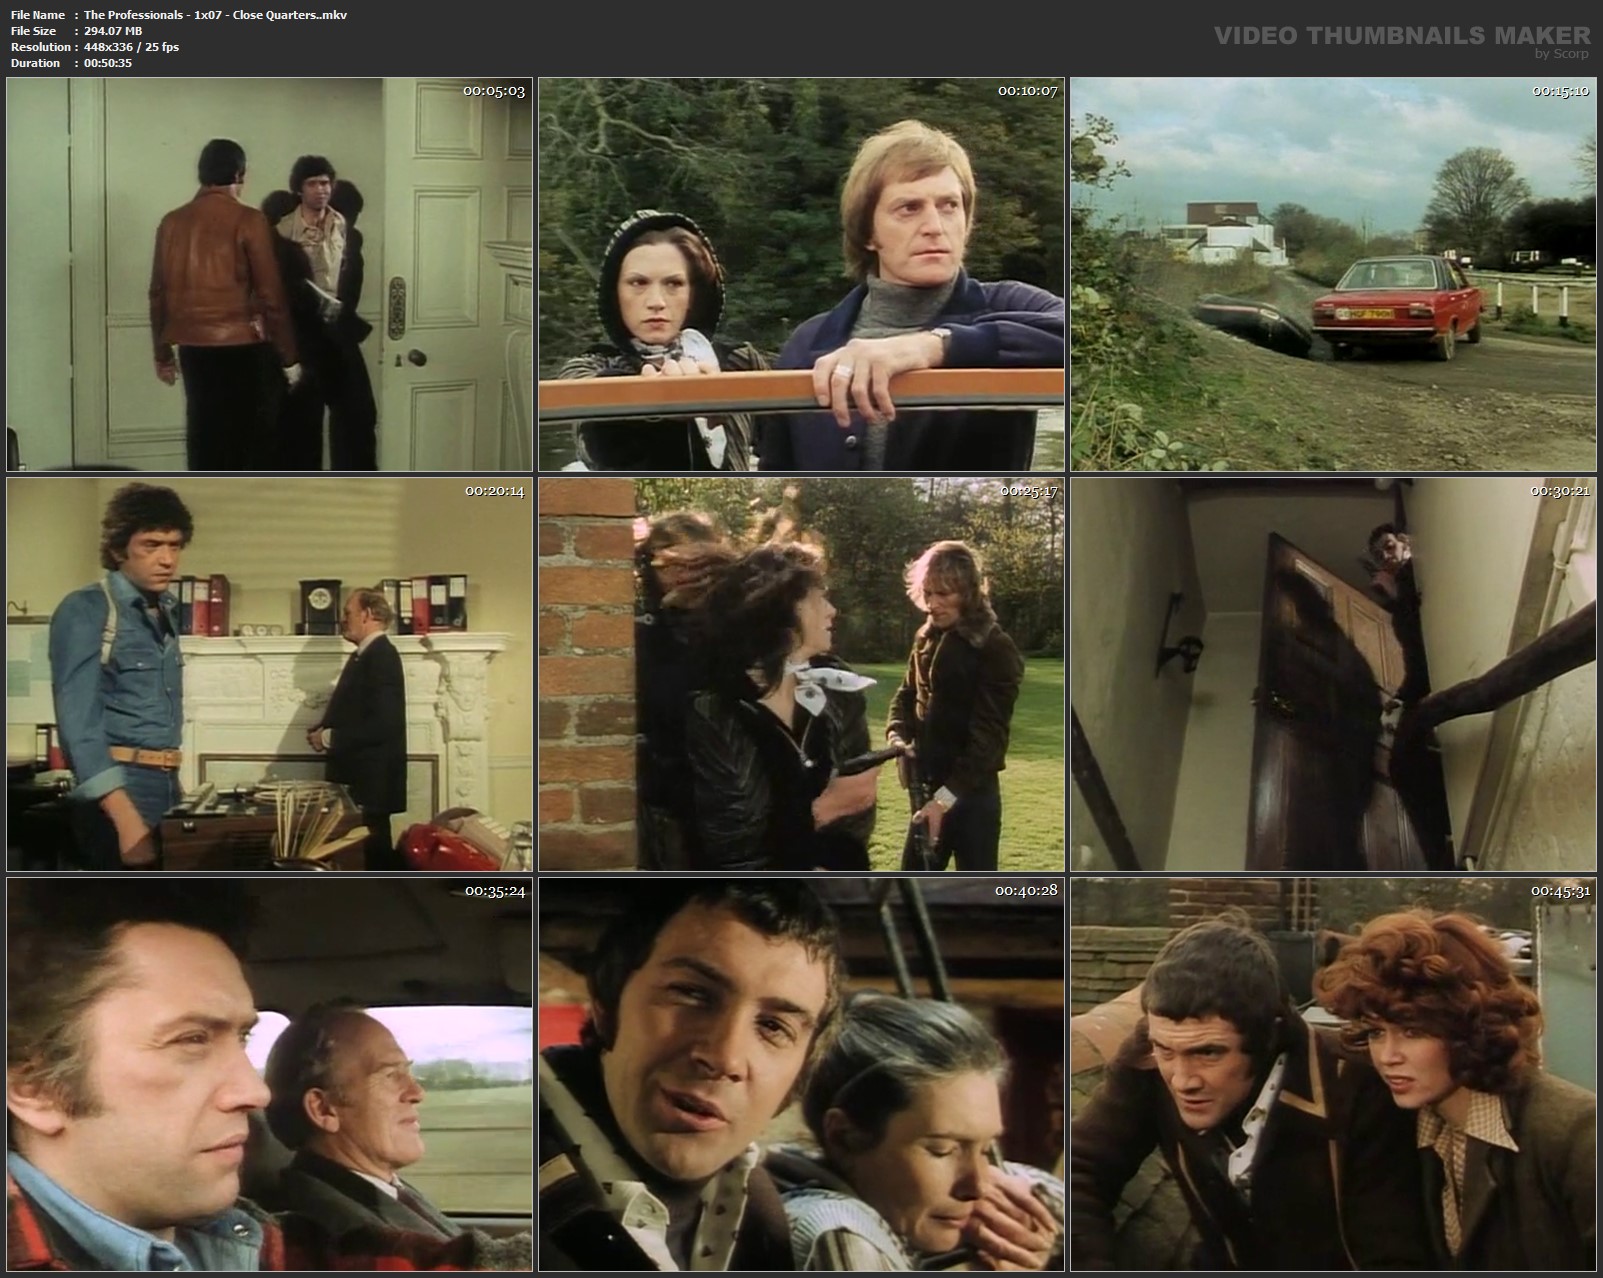Click the resolution value '448x336 / 25 fps'
This screenshot has width=1603, height=1278.
click(132, 47)
